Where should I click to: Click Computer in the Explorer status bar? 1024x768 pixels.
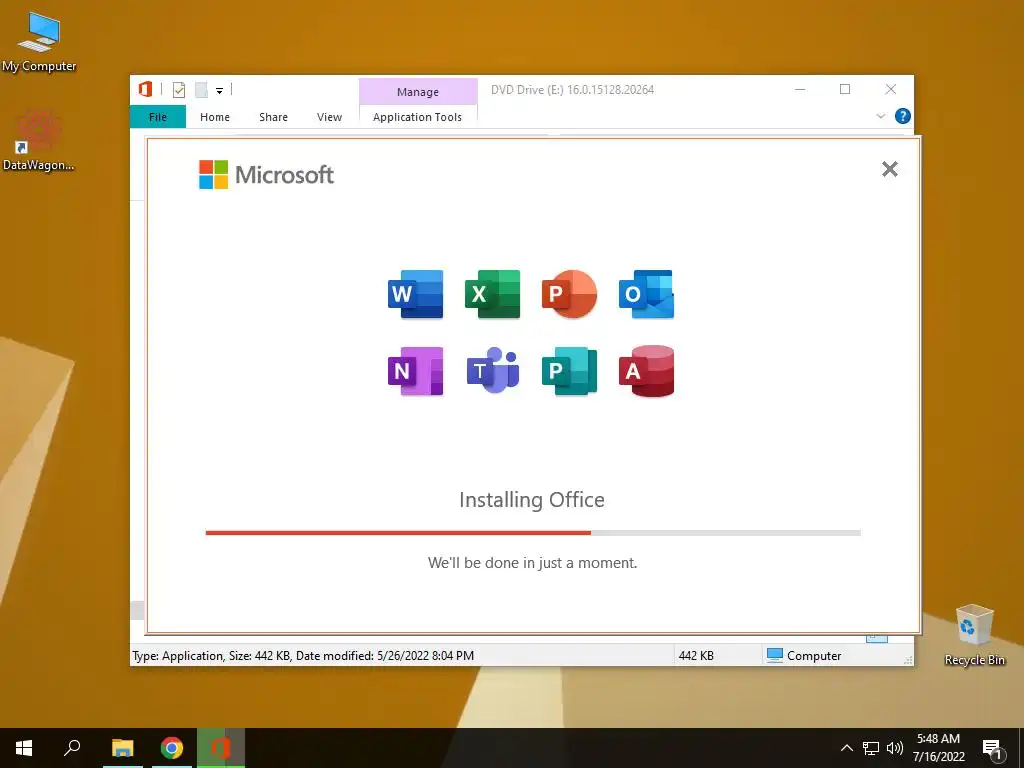pos(804,656)
